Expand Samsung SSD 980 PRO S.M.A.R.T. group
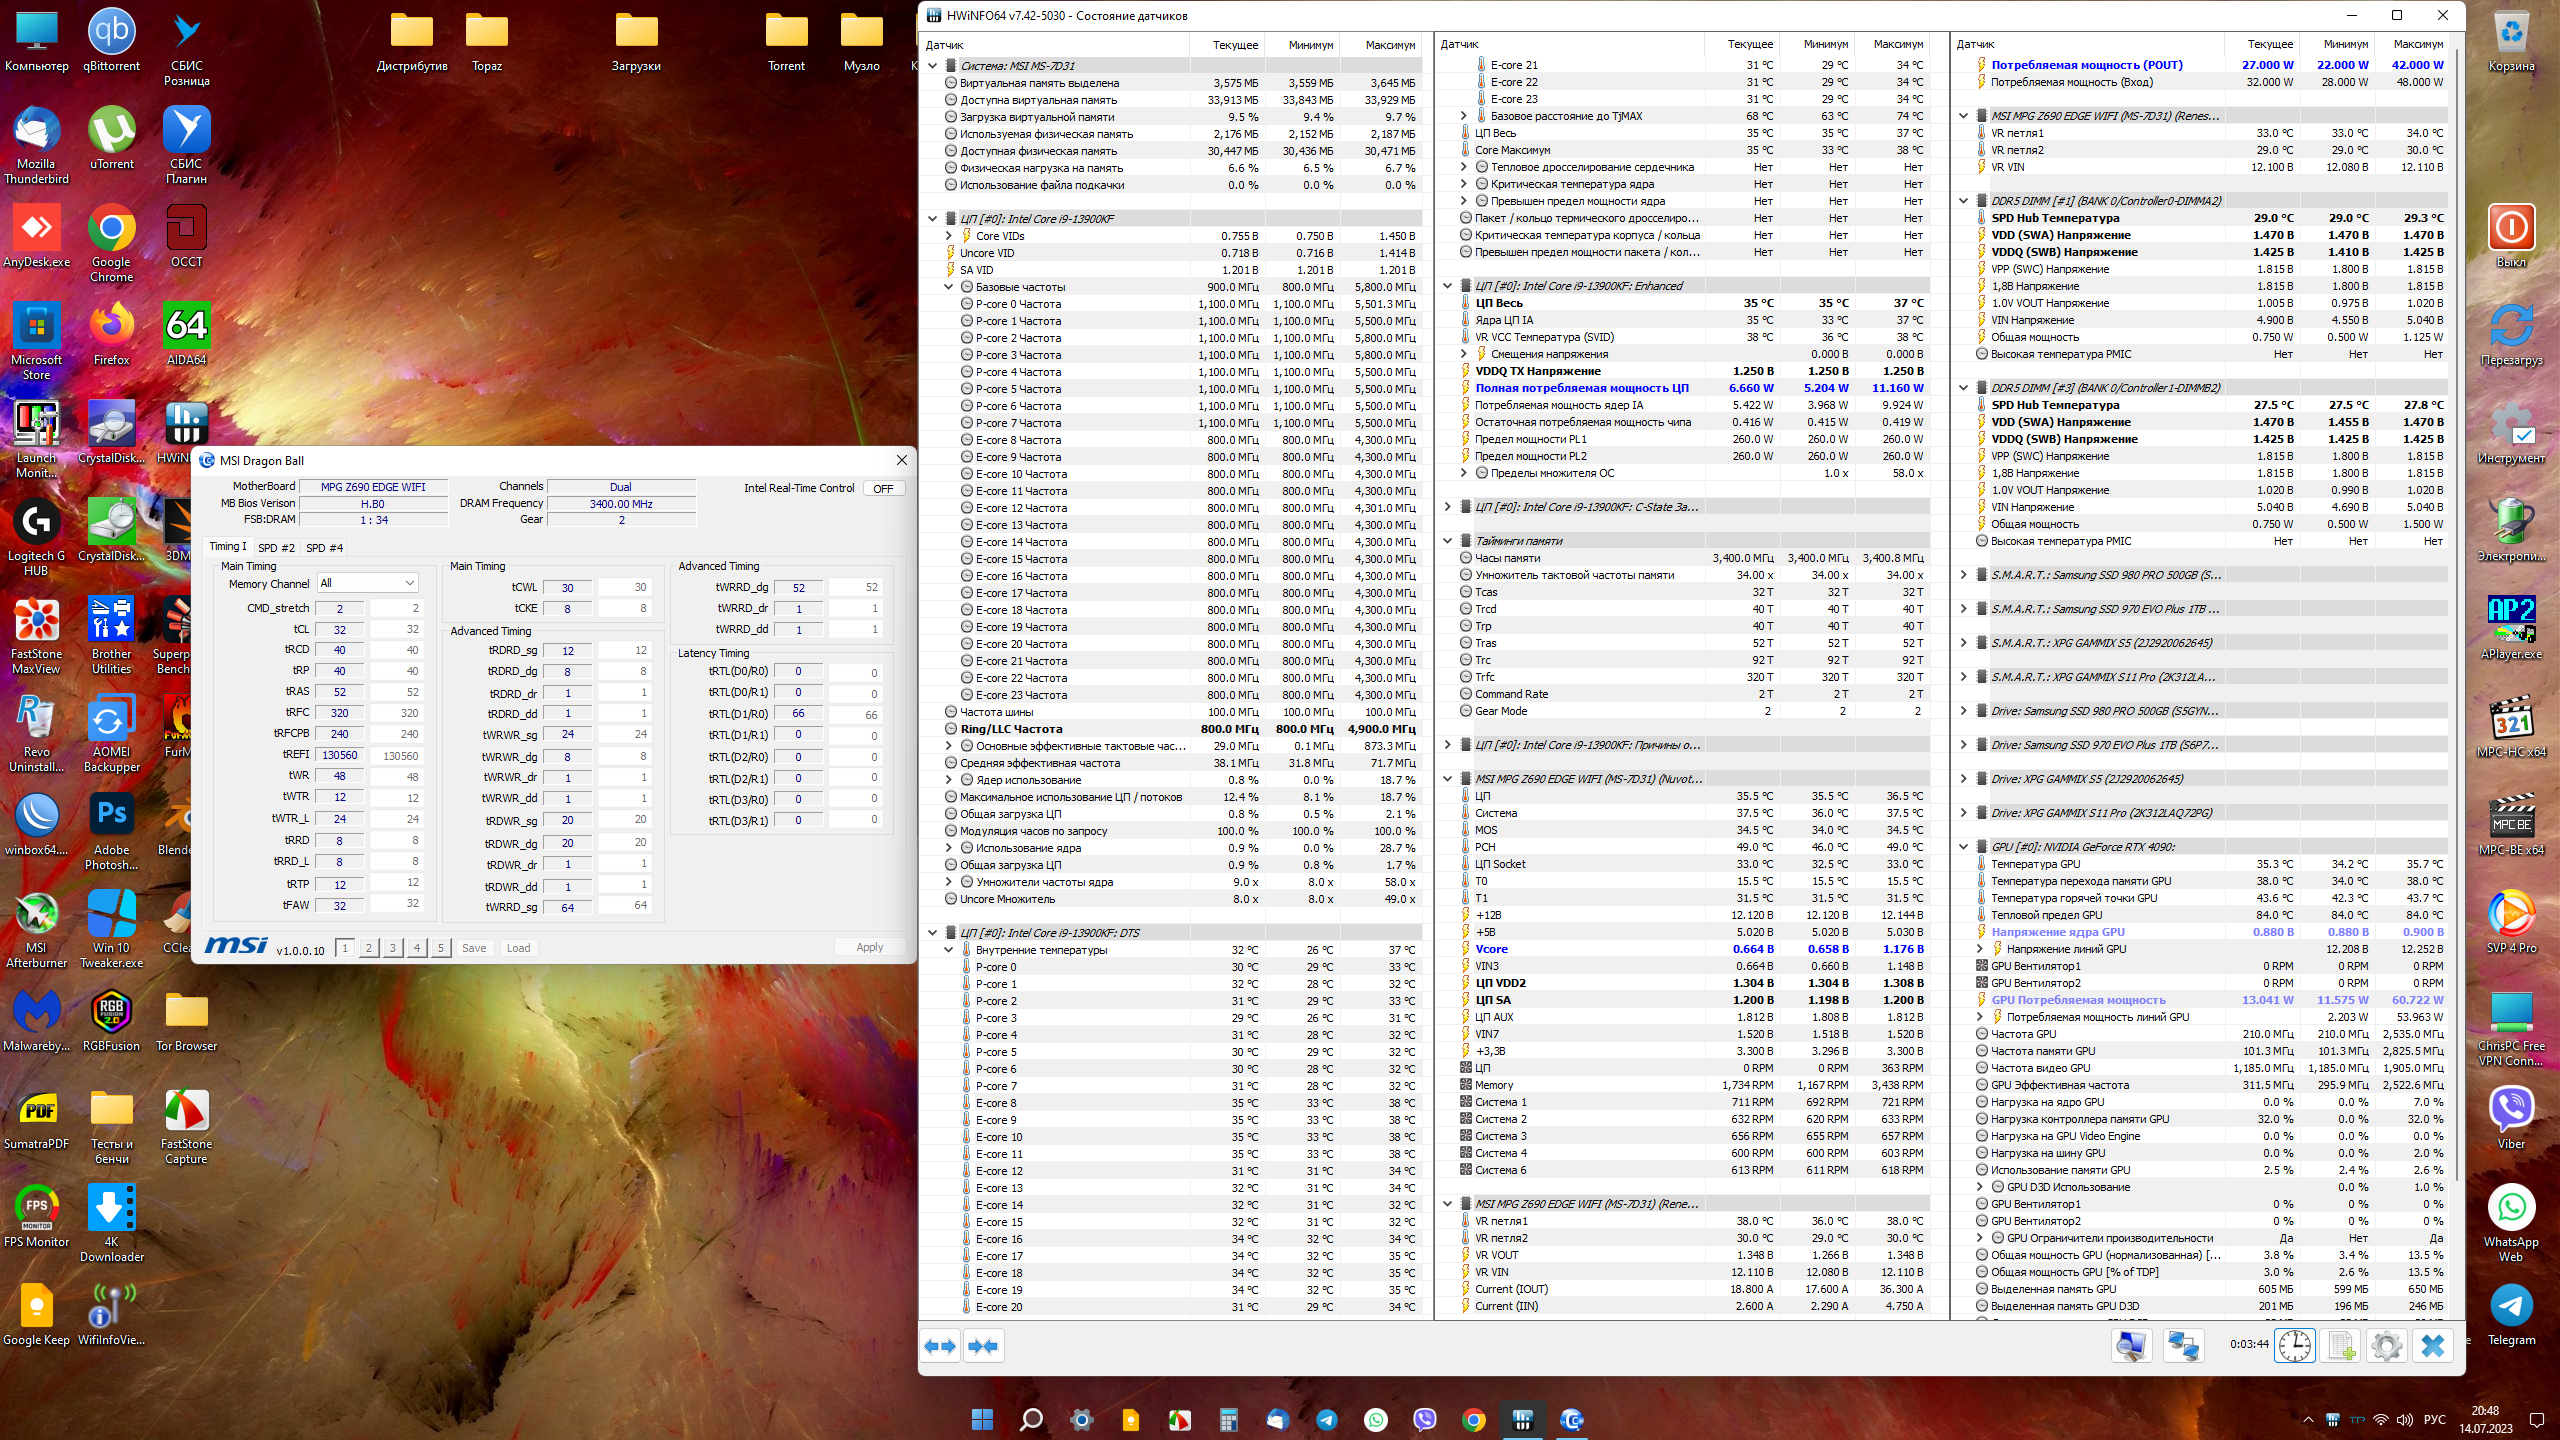 point(1963,575)
